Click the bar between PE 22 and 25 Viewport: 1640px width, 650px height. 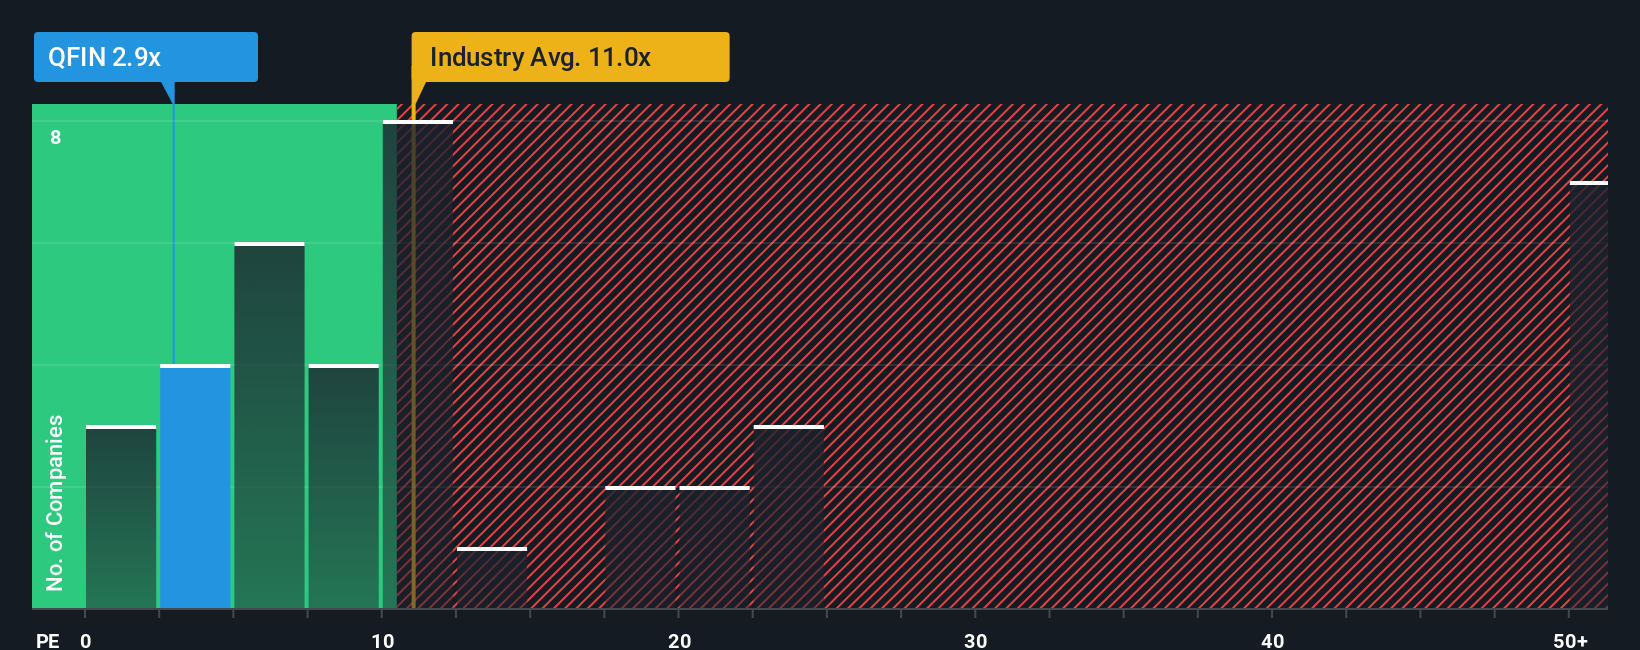789,517
